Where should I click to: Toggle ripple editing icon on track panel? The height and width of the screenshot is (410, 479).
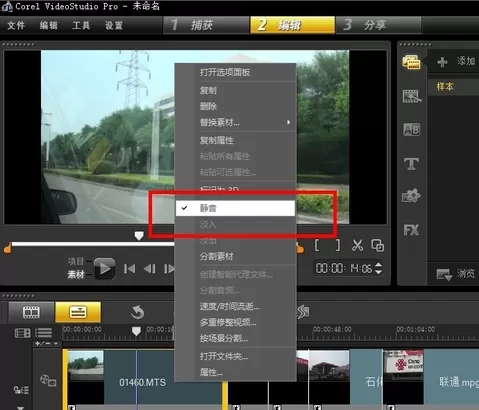[21, 390]
